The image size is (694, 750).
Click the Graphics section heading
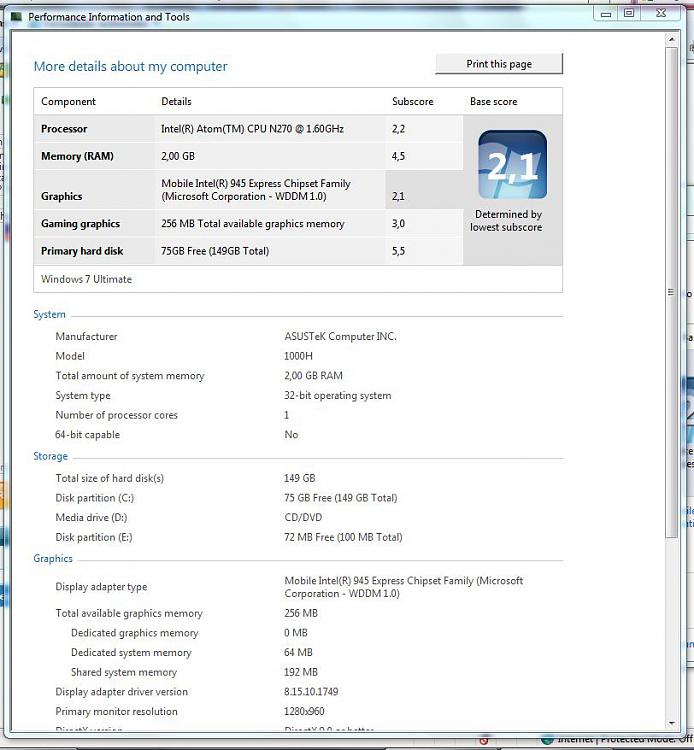tap(53, 558)
